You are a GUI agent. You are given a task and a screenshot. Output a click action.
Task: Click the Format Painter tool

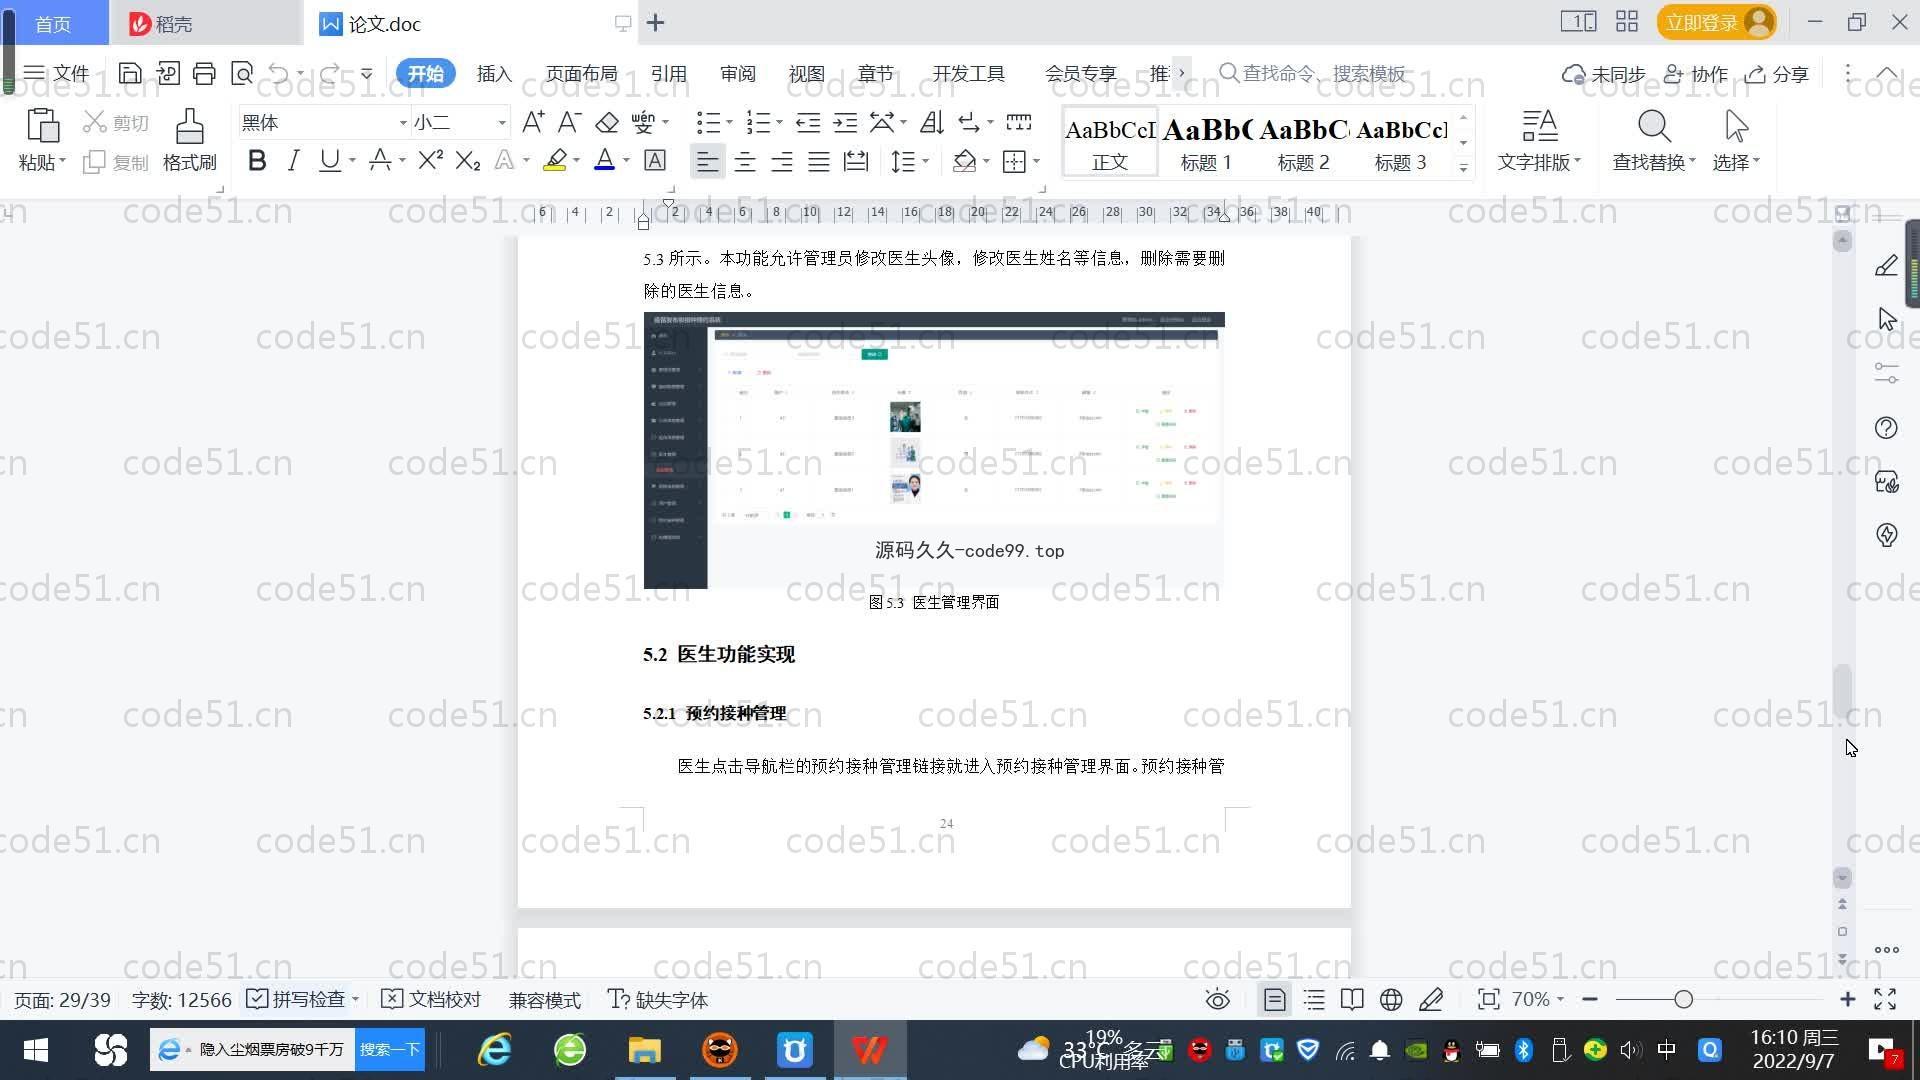tap(189, 140)
